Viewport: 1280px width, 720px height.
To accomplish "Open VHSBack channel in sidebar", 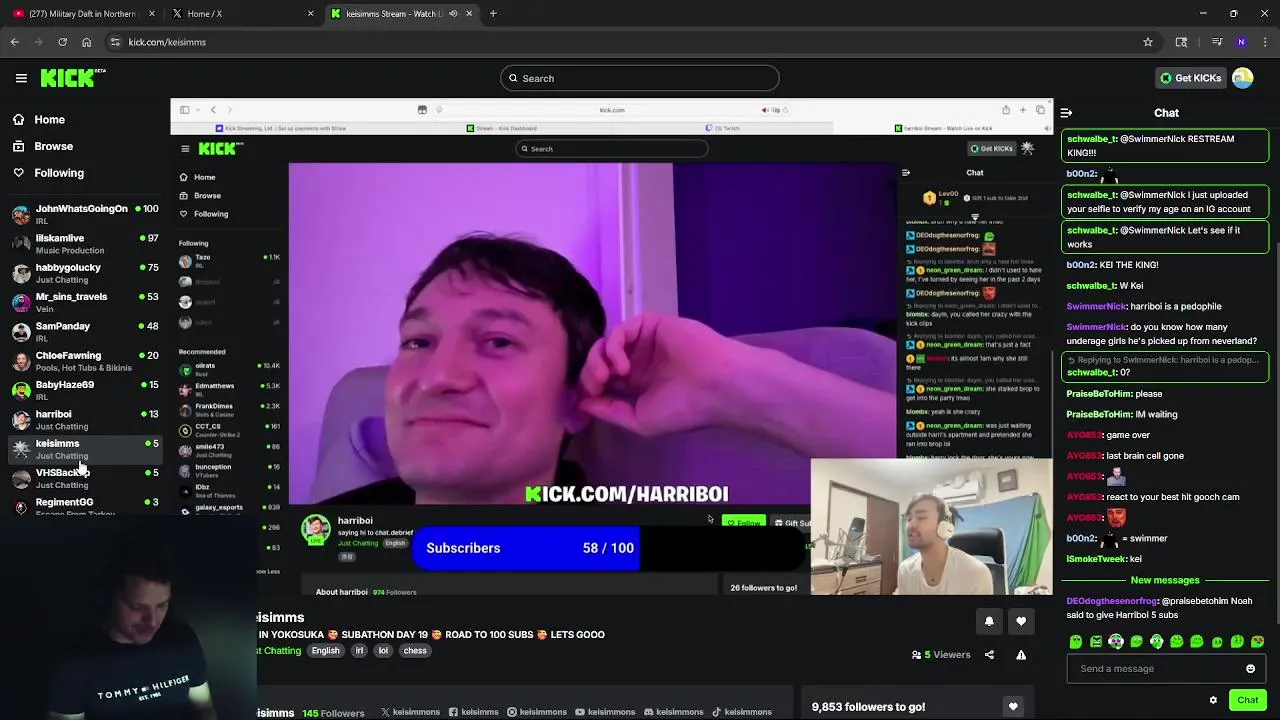I will pos(85,478).
